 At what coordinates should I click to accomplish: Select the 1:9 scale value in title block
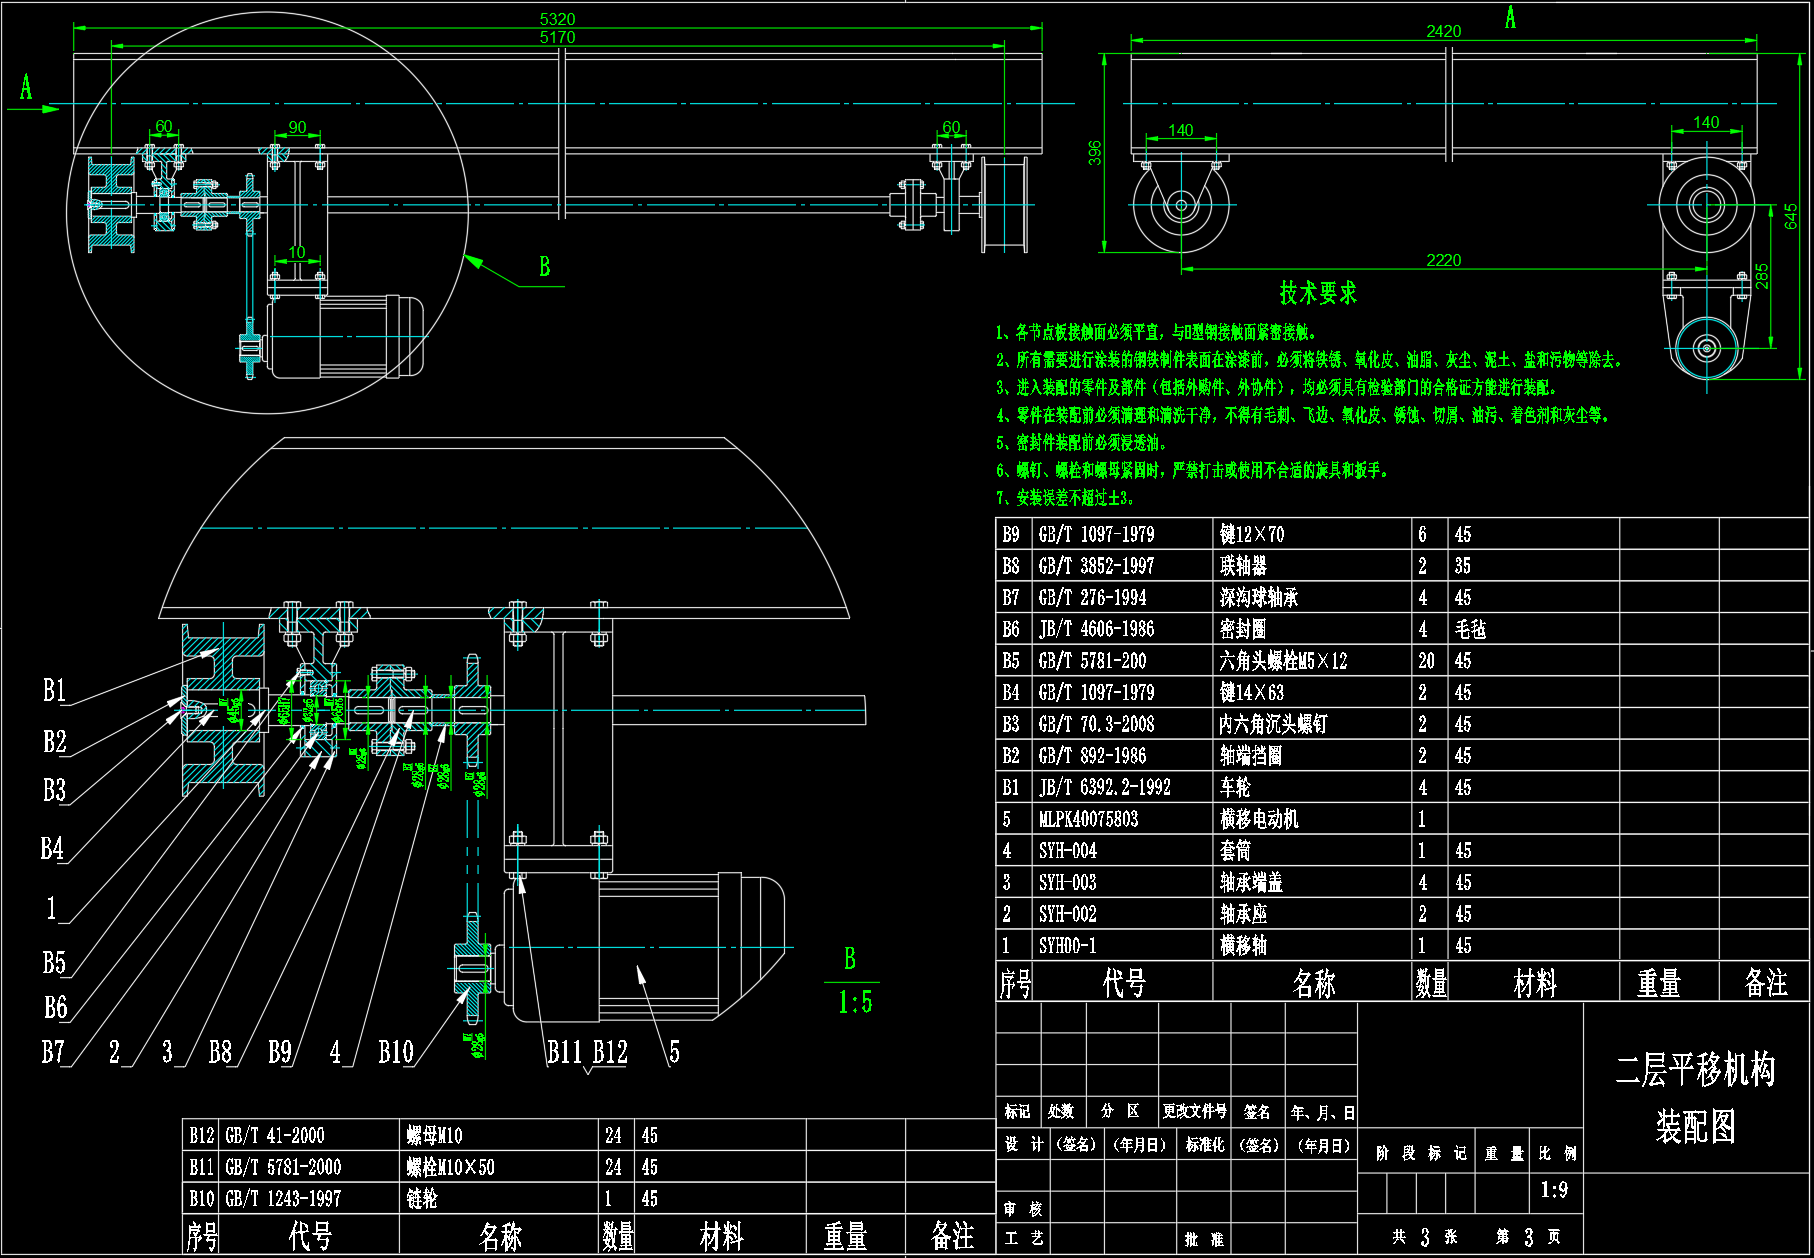click(x=1553, y=1190)
